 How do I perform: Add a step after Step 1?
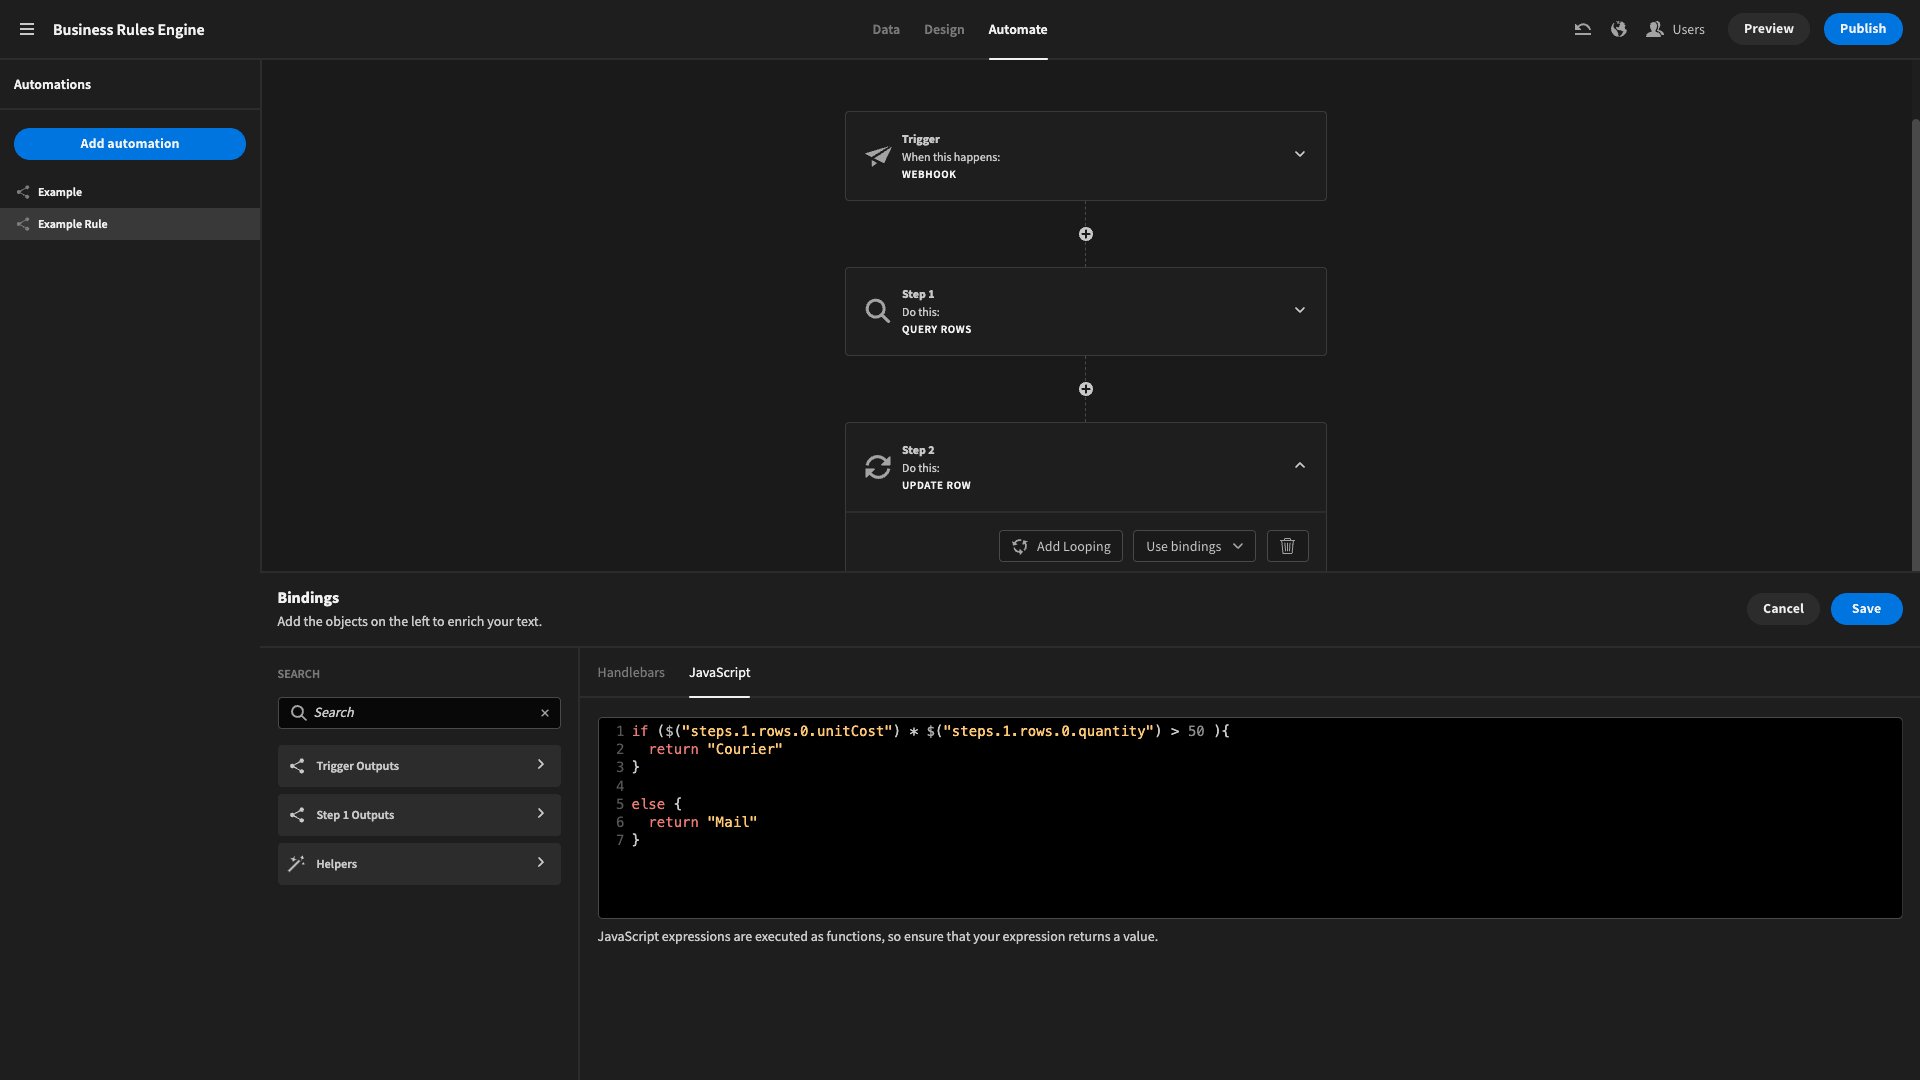[x=1085, y=389]
